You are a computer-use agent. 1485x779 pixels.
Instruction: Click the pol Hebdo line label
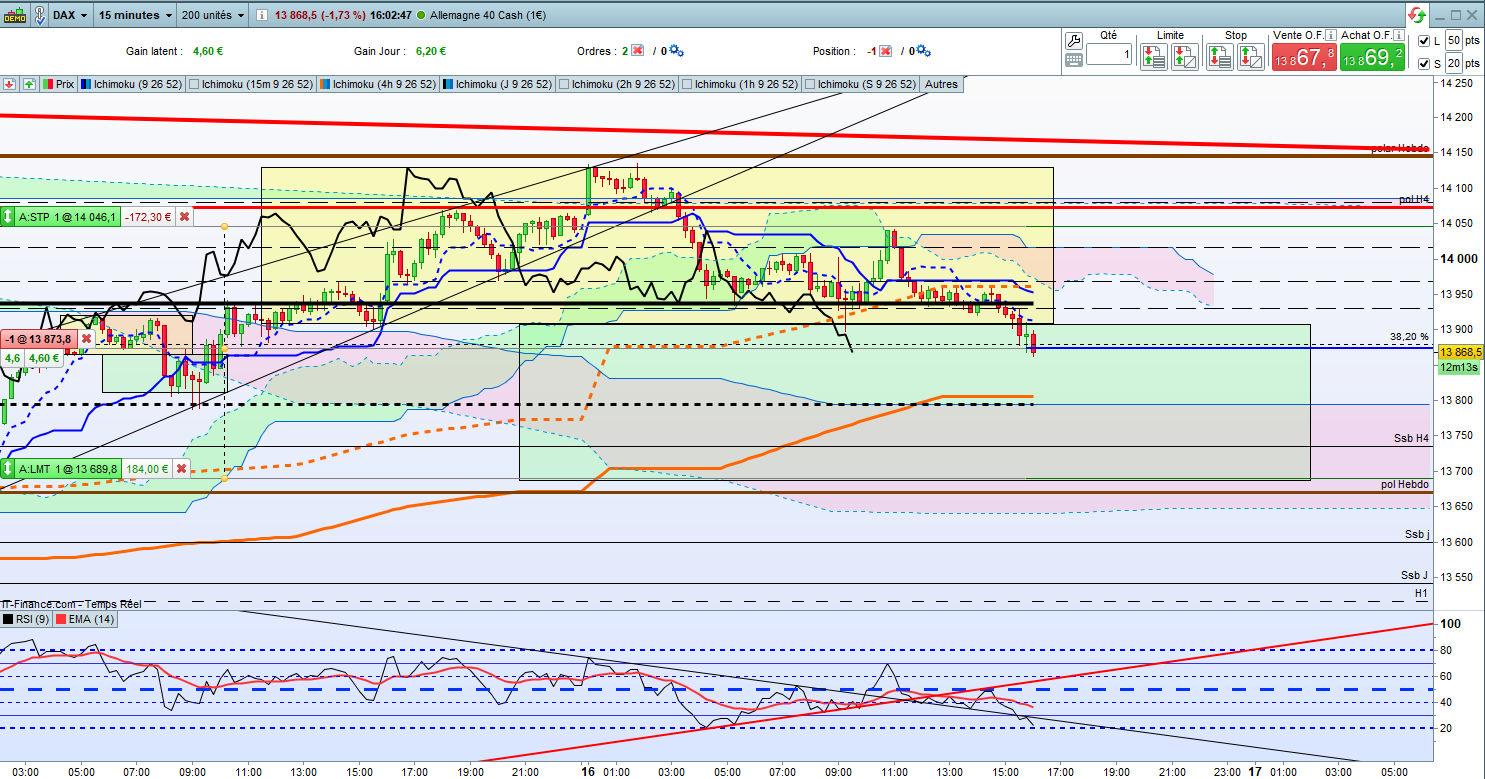coord(1404,484)
